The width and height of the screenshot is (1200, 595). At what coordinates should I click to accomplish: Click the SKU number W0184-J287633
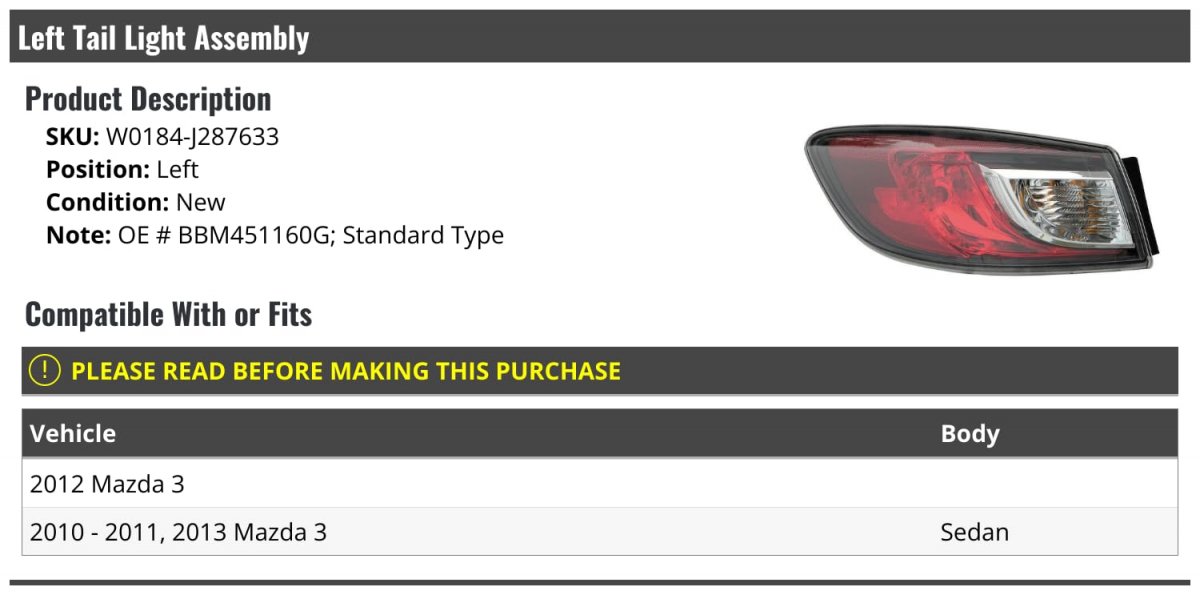pyautogui.click(x=193, y=137)
